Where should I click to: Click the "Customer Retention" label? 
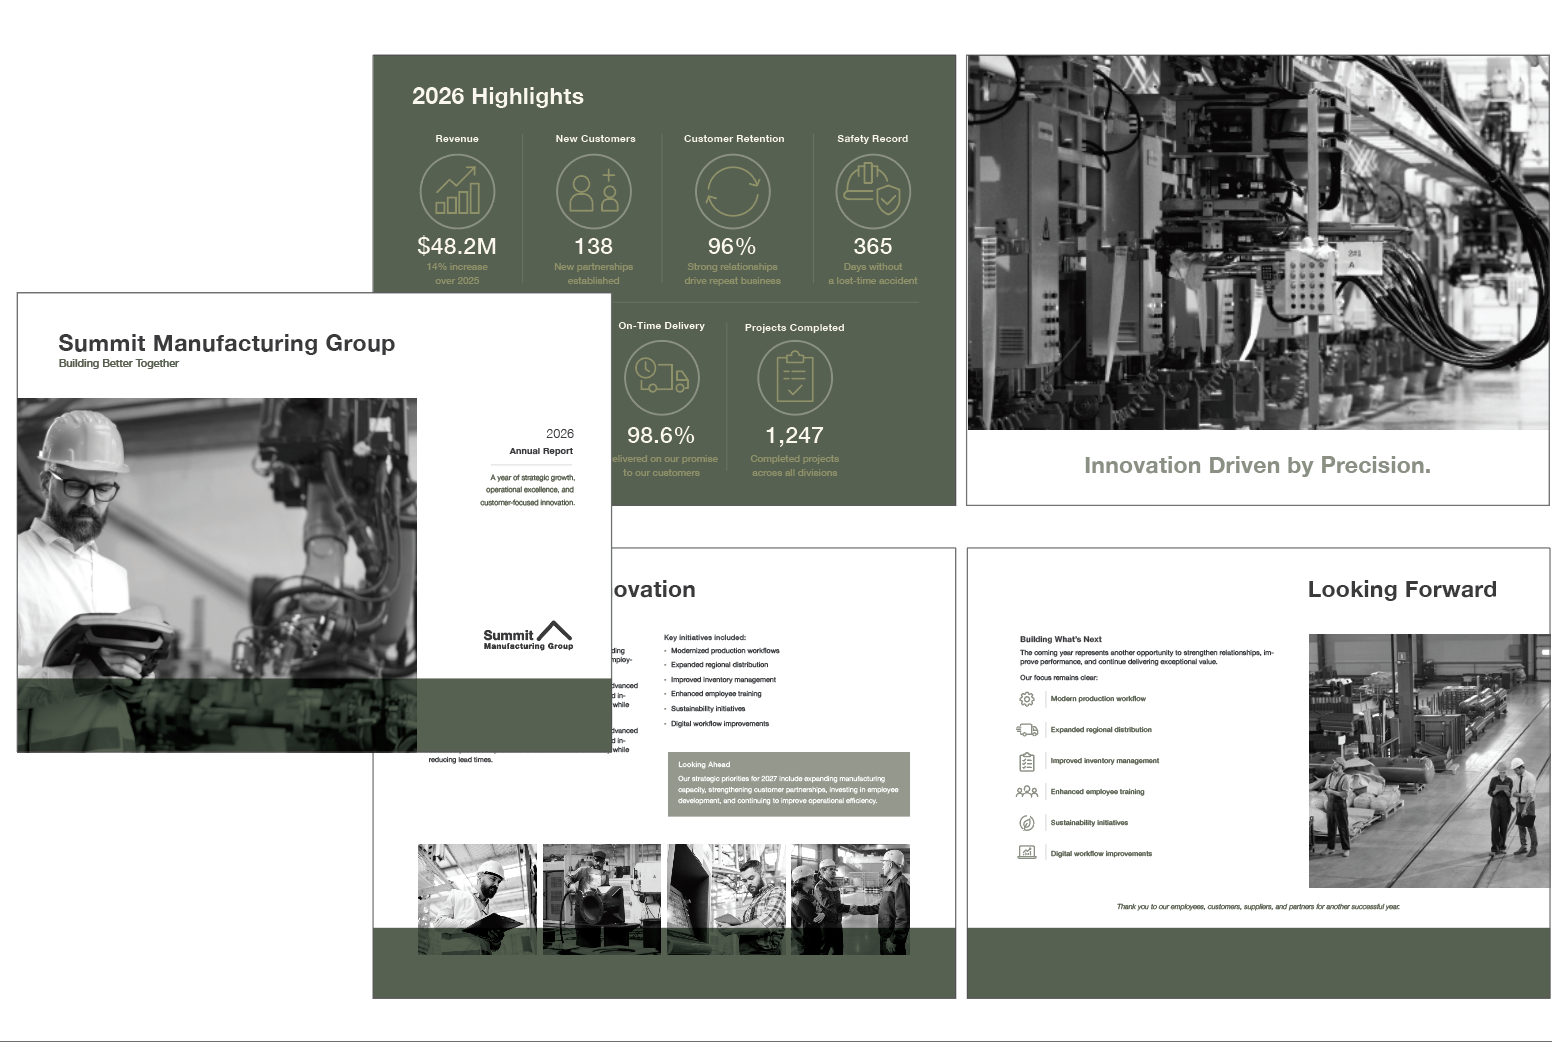click(x=734, y=139)
